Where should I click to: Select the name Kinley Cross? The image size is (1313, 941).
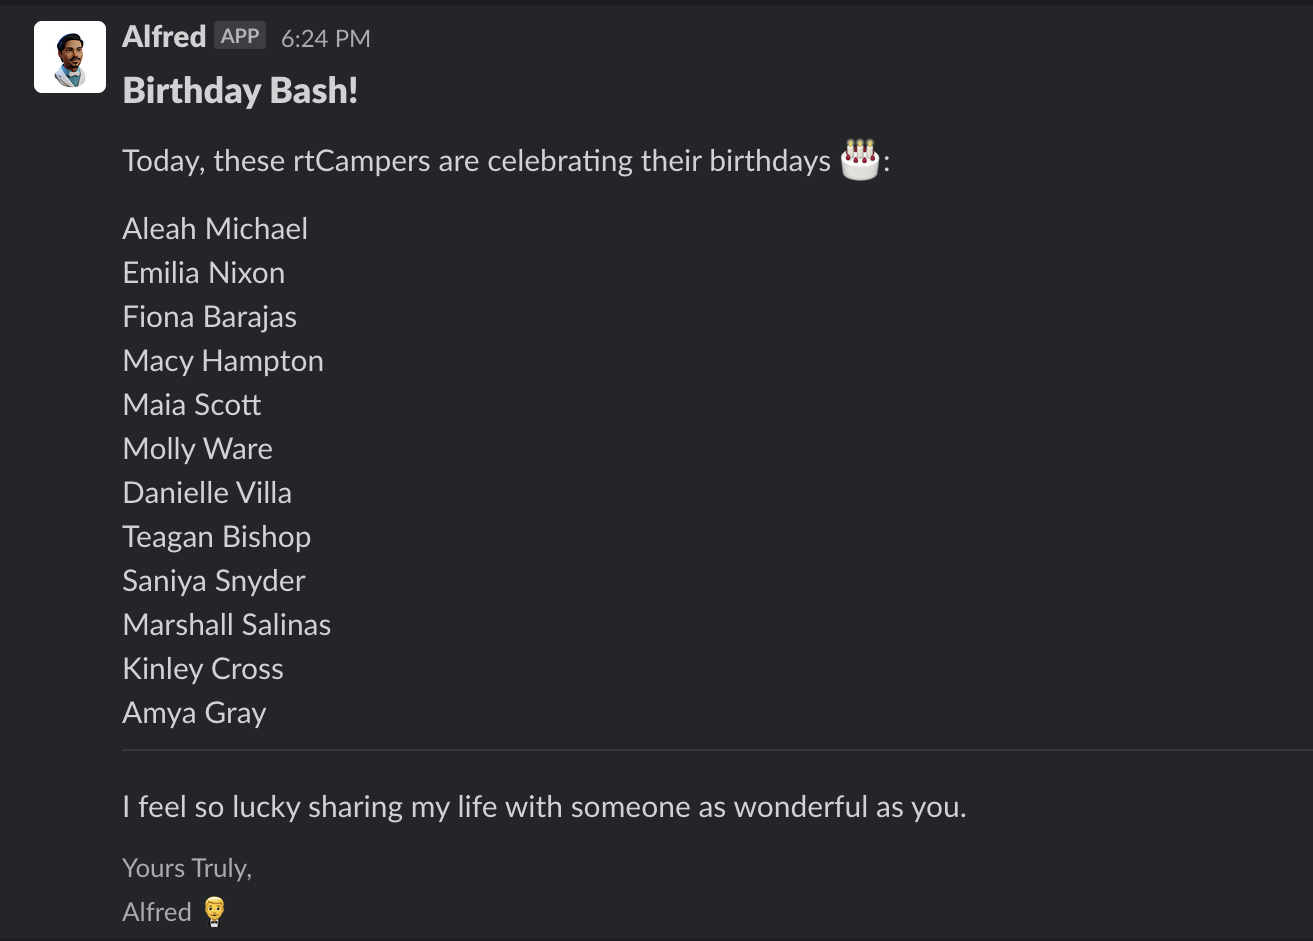[x=203, y=669]
